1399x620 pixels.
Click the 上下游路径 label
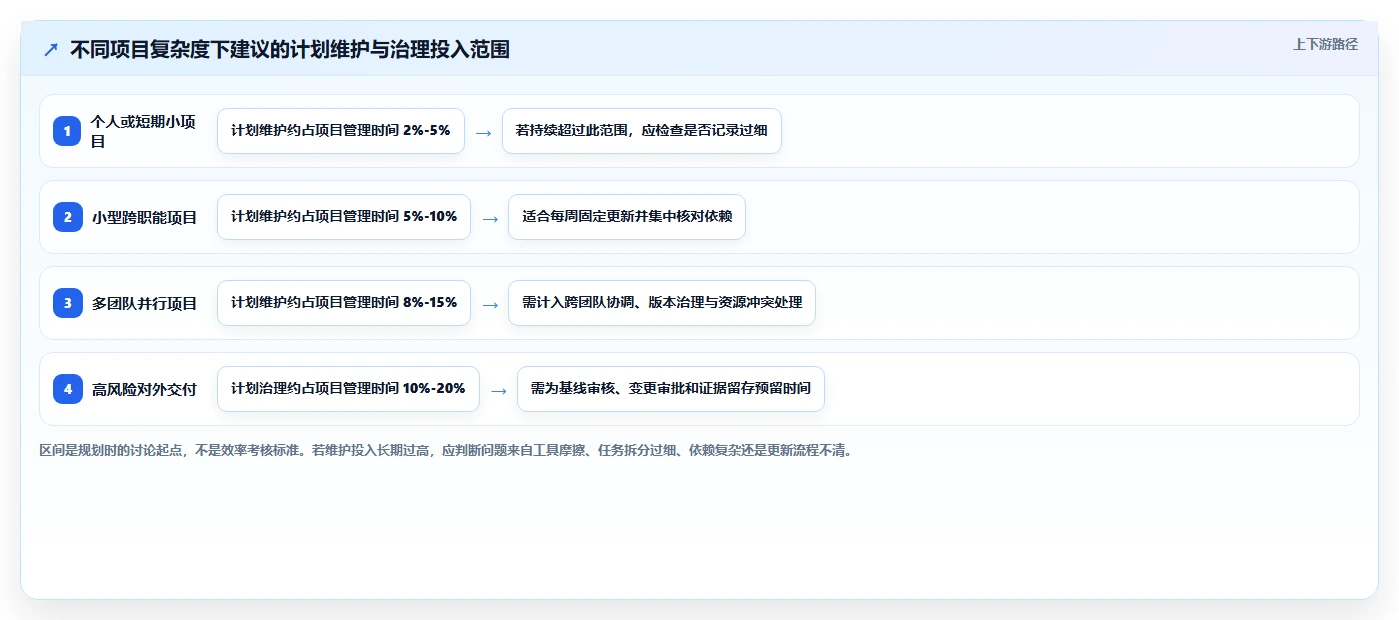click(x=1325, y=44)
